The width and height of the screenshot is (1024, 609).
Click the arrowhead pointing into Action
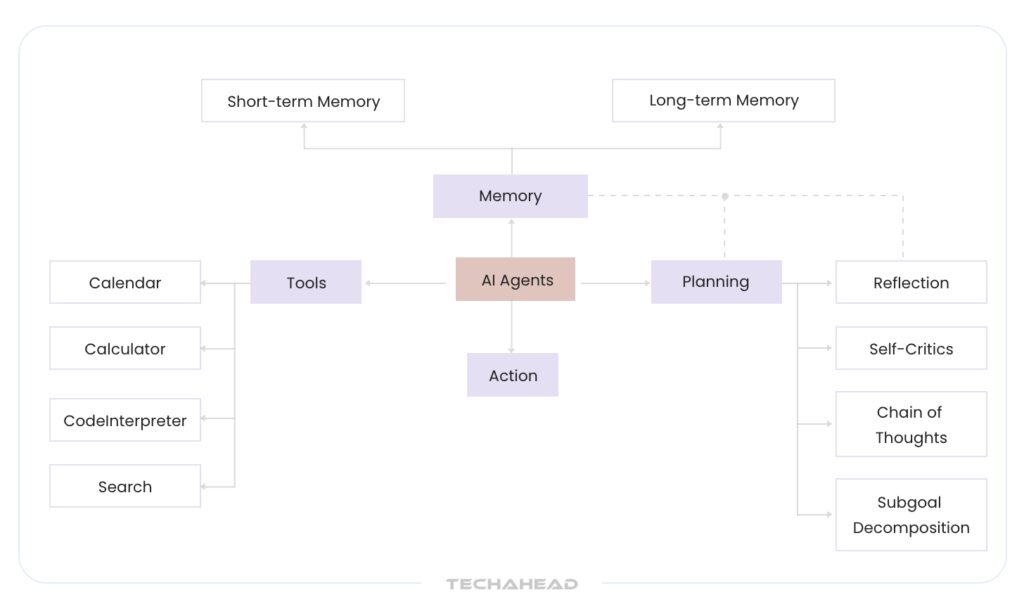pos(512,349)
